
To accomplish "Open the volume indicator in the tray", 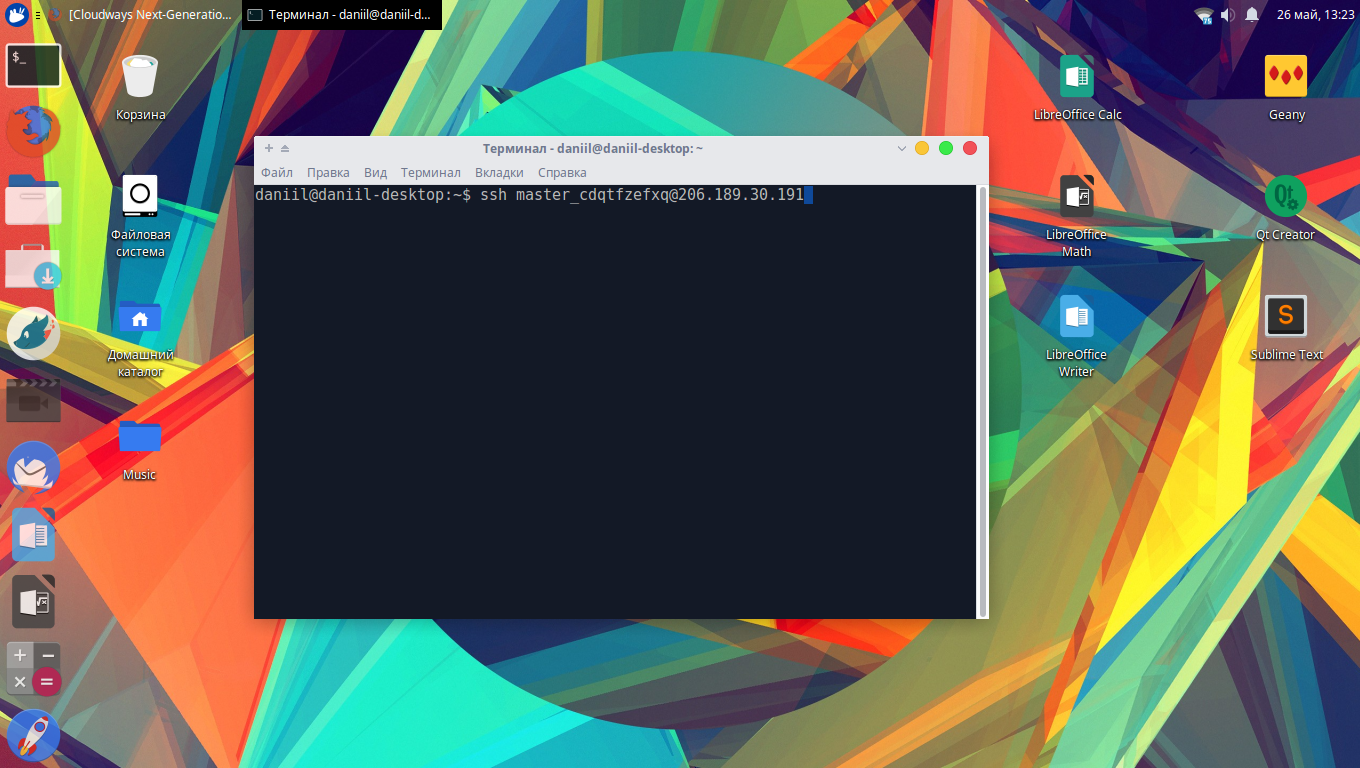I will click(x=1227, y=15).
